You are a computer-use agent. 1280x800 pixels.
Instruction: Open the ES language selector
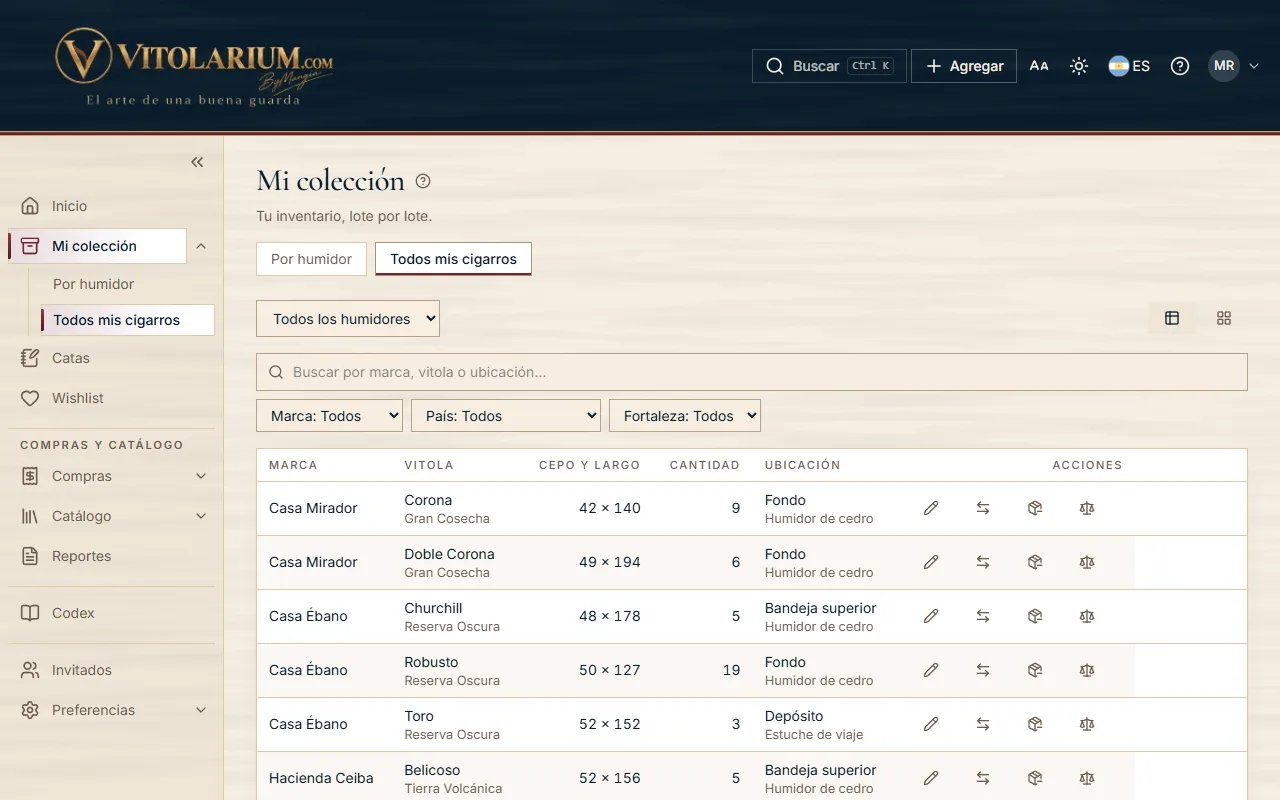[1129, 66]
